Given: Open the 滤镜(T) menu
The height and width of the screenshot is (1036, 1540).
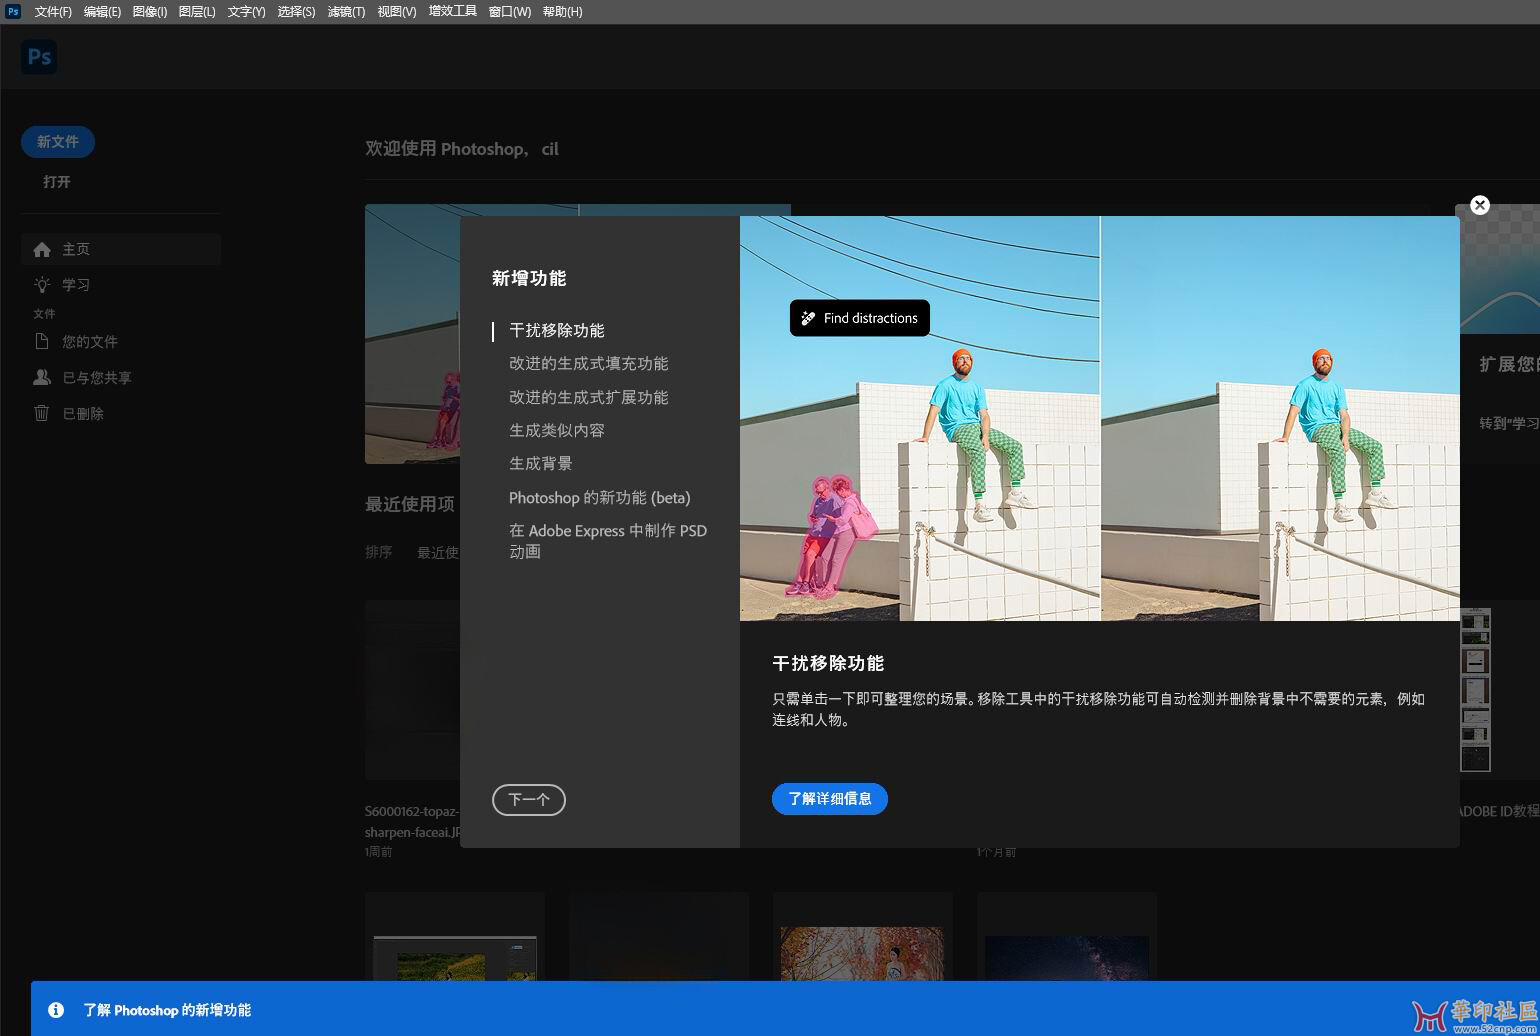Looking at the screenshot, I should [x=346, y=12].
